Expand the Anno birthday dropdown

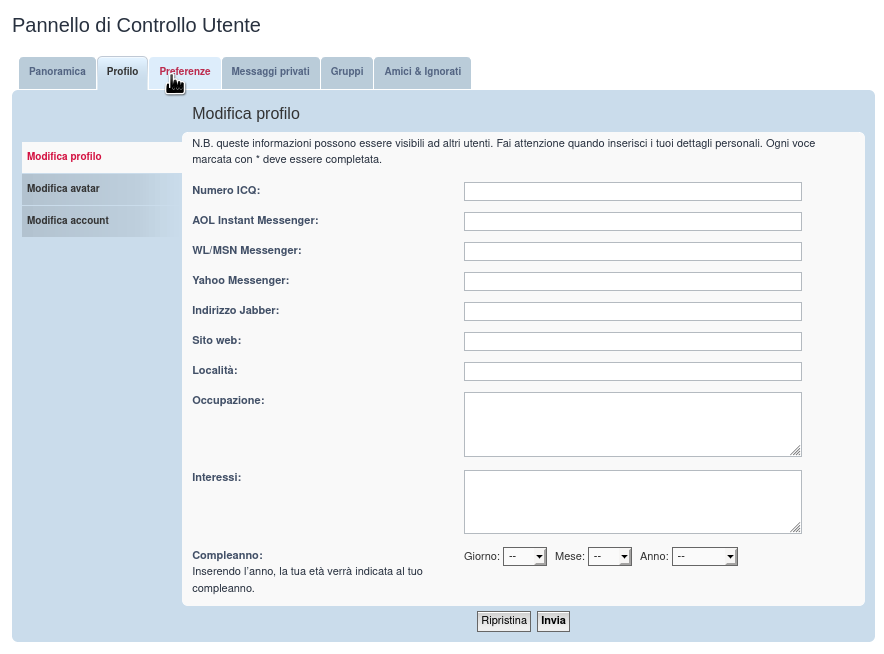point(704,556)
